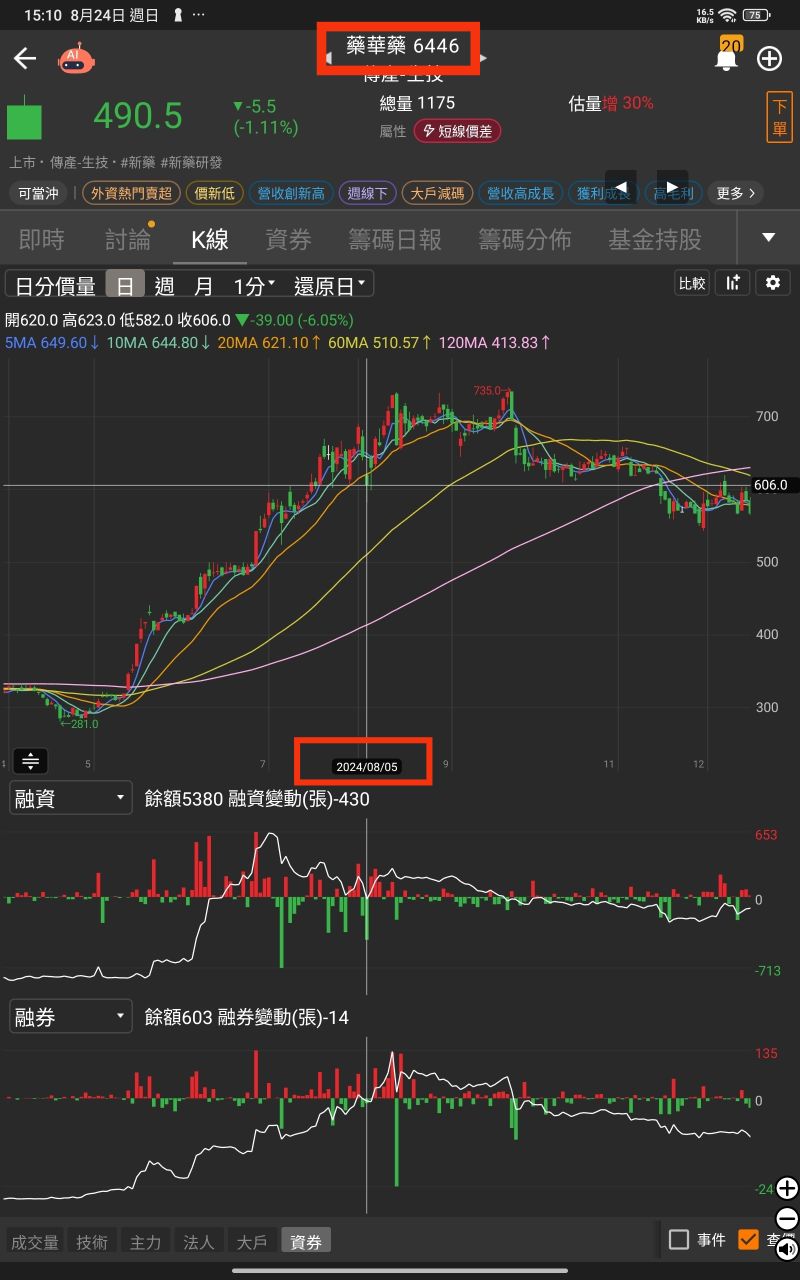Click the chart height adjust icon
The width and height of the screenshot is (800, 1280).
pos(30,761)
